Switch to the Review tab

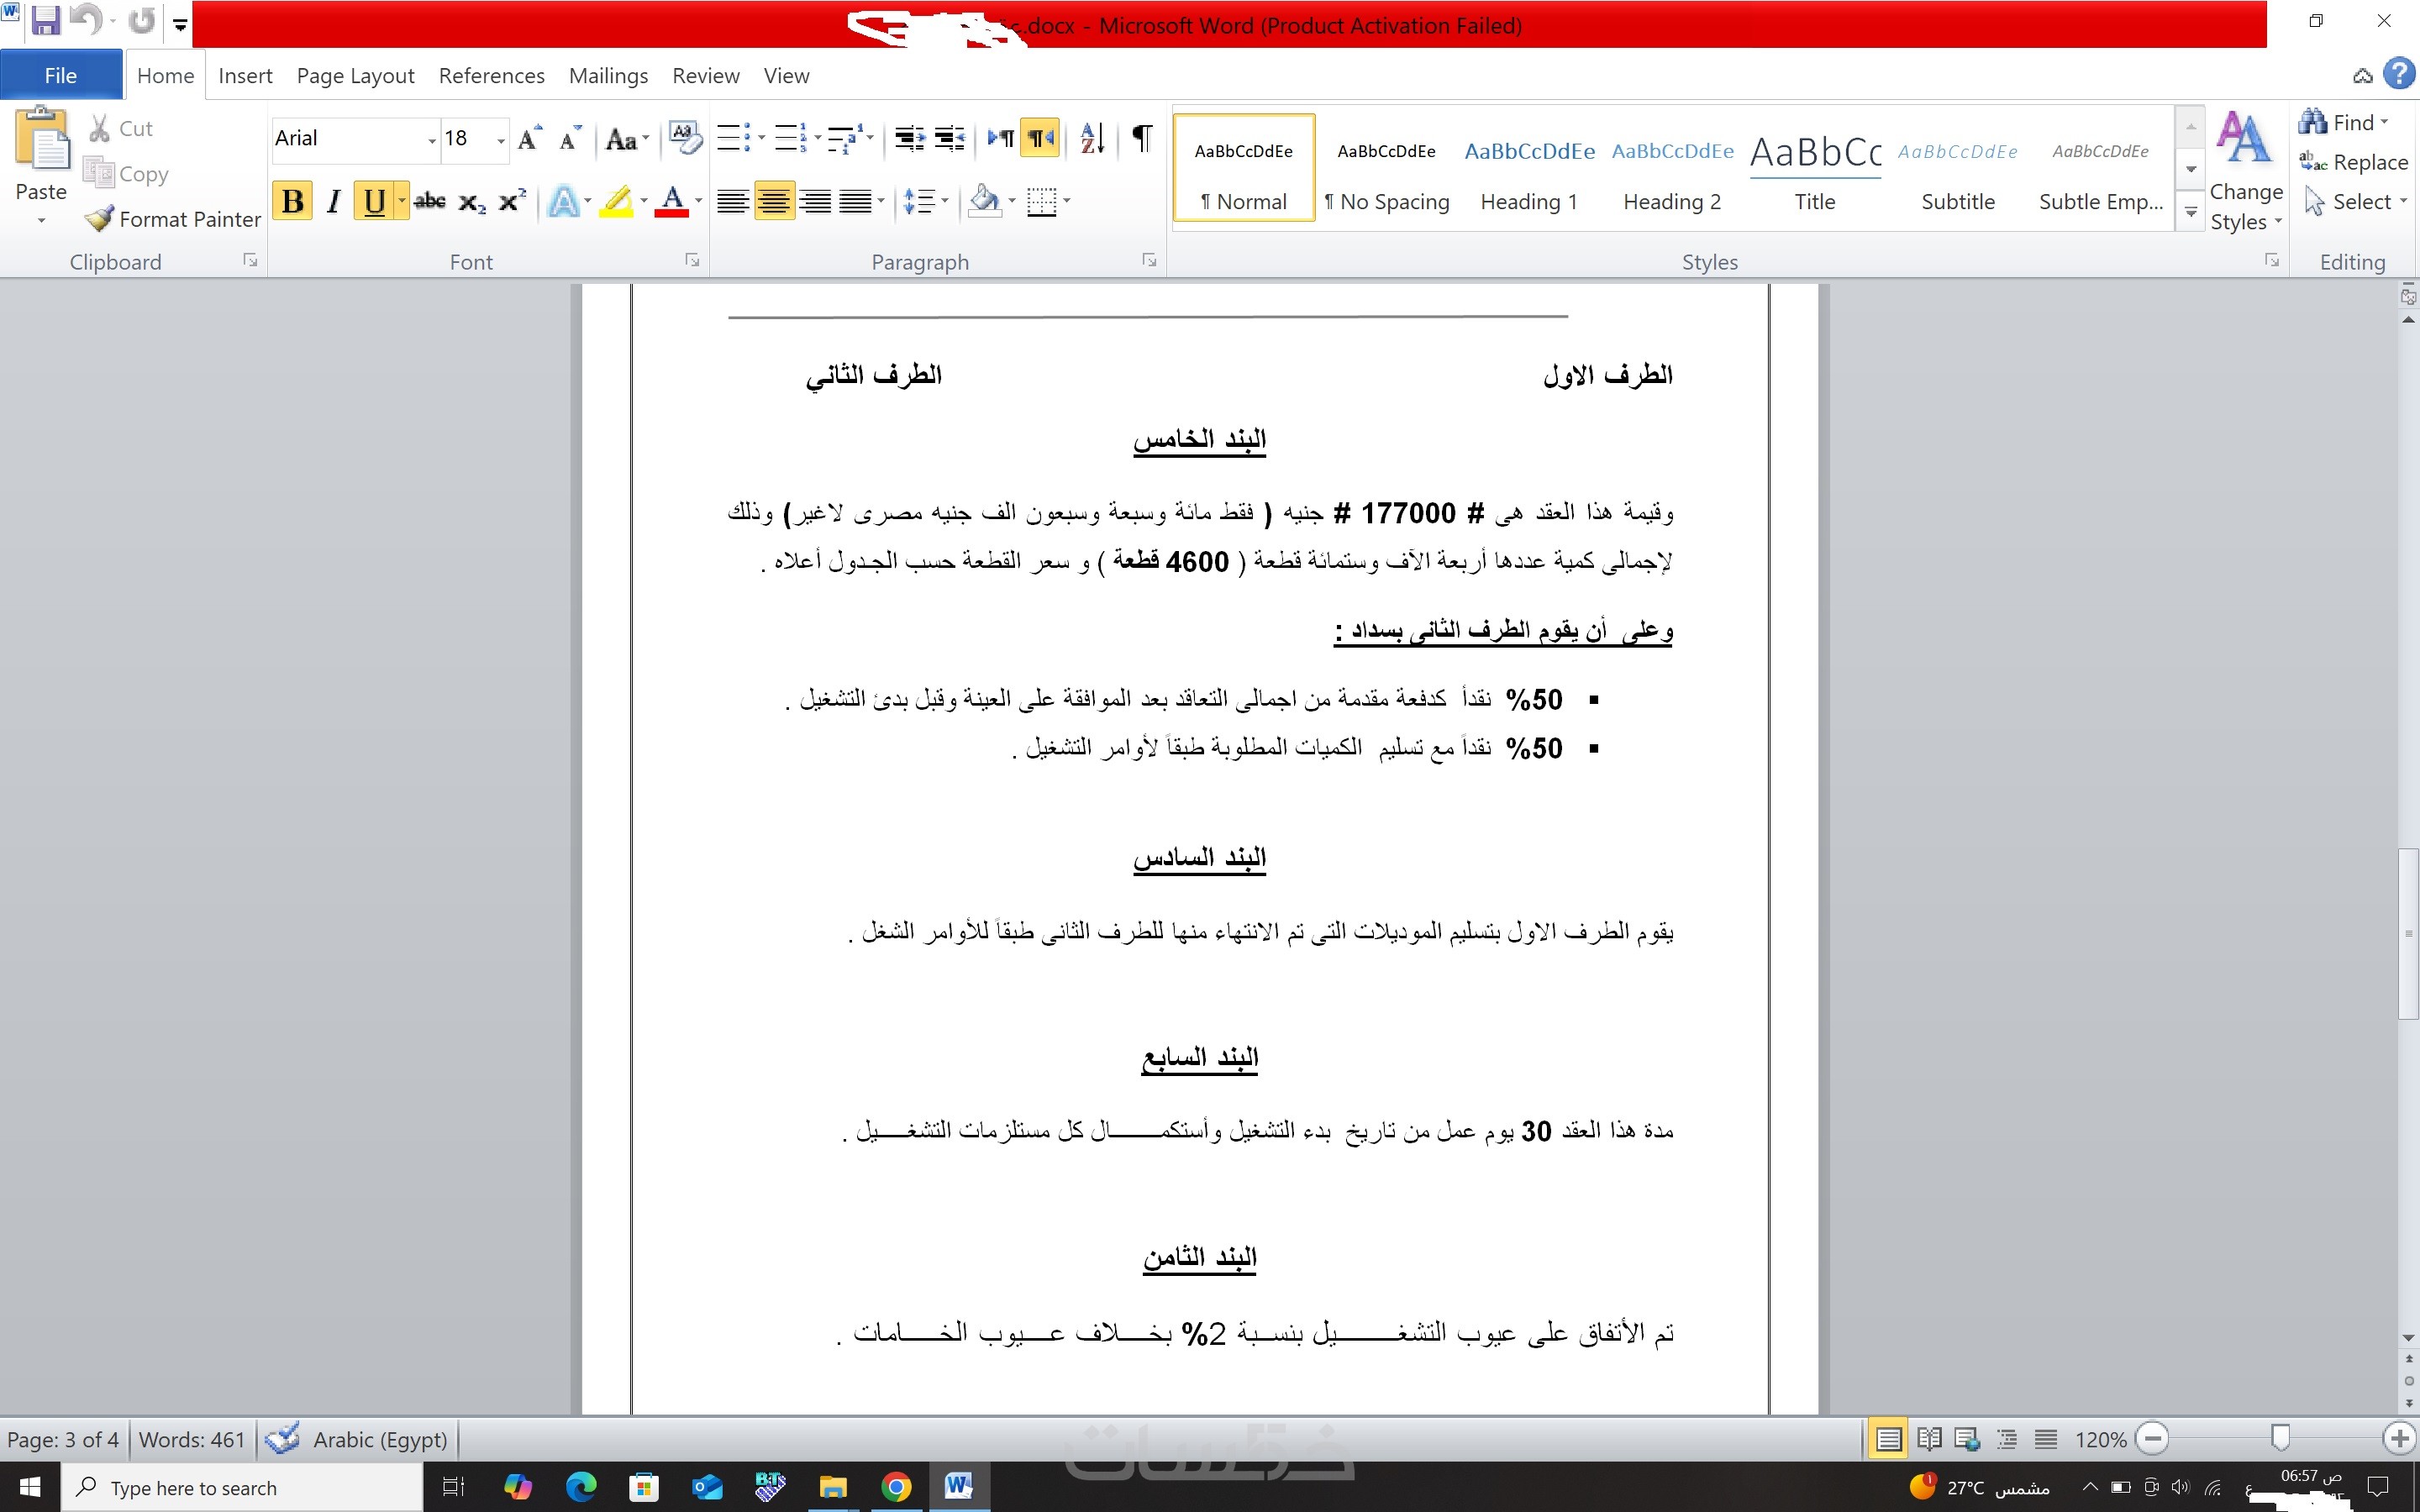click(705, 76)
